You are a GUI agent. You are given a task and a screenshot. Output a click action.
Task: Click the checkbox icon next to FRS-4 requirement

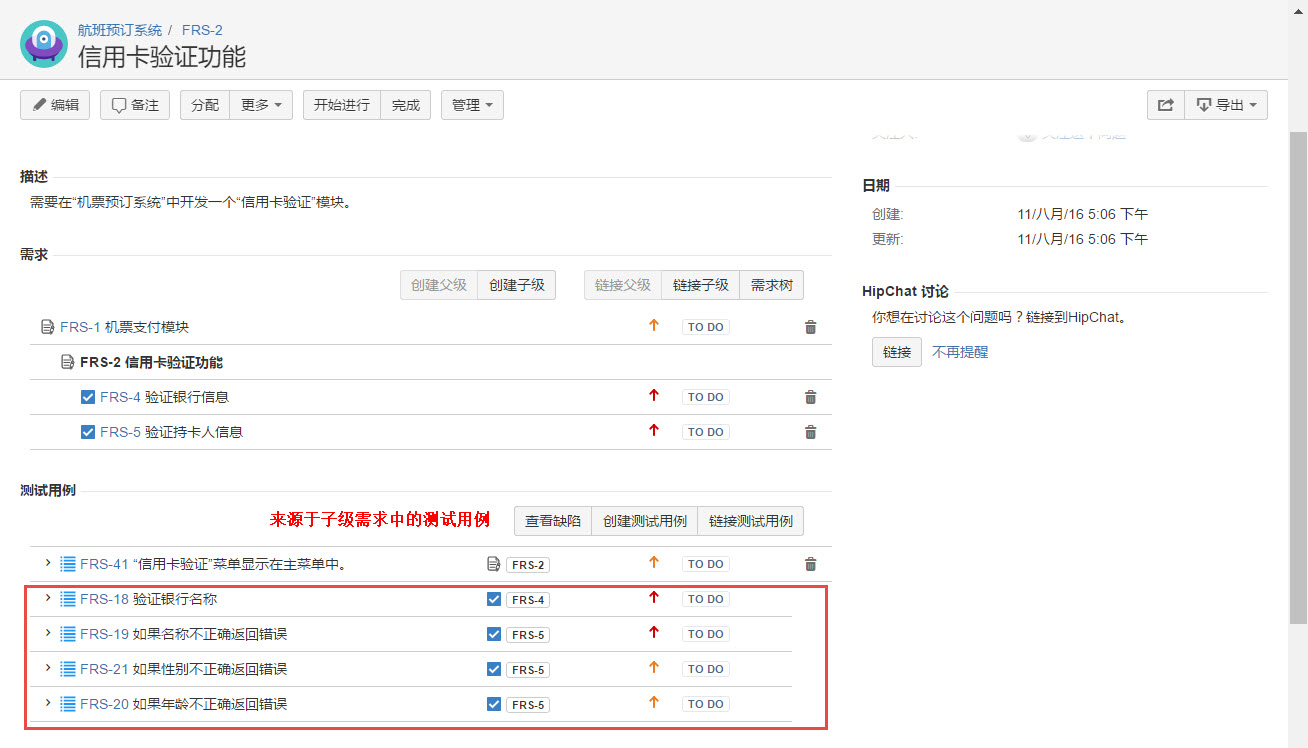pos(87,397)
